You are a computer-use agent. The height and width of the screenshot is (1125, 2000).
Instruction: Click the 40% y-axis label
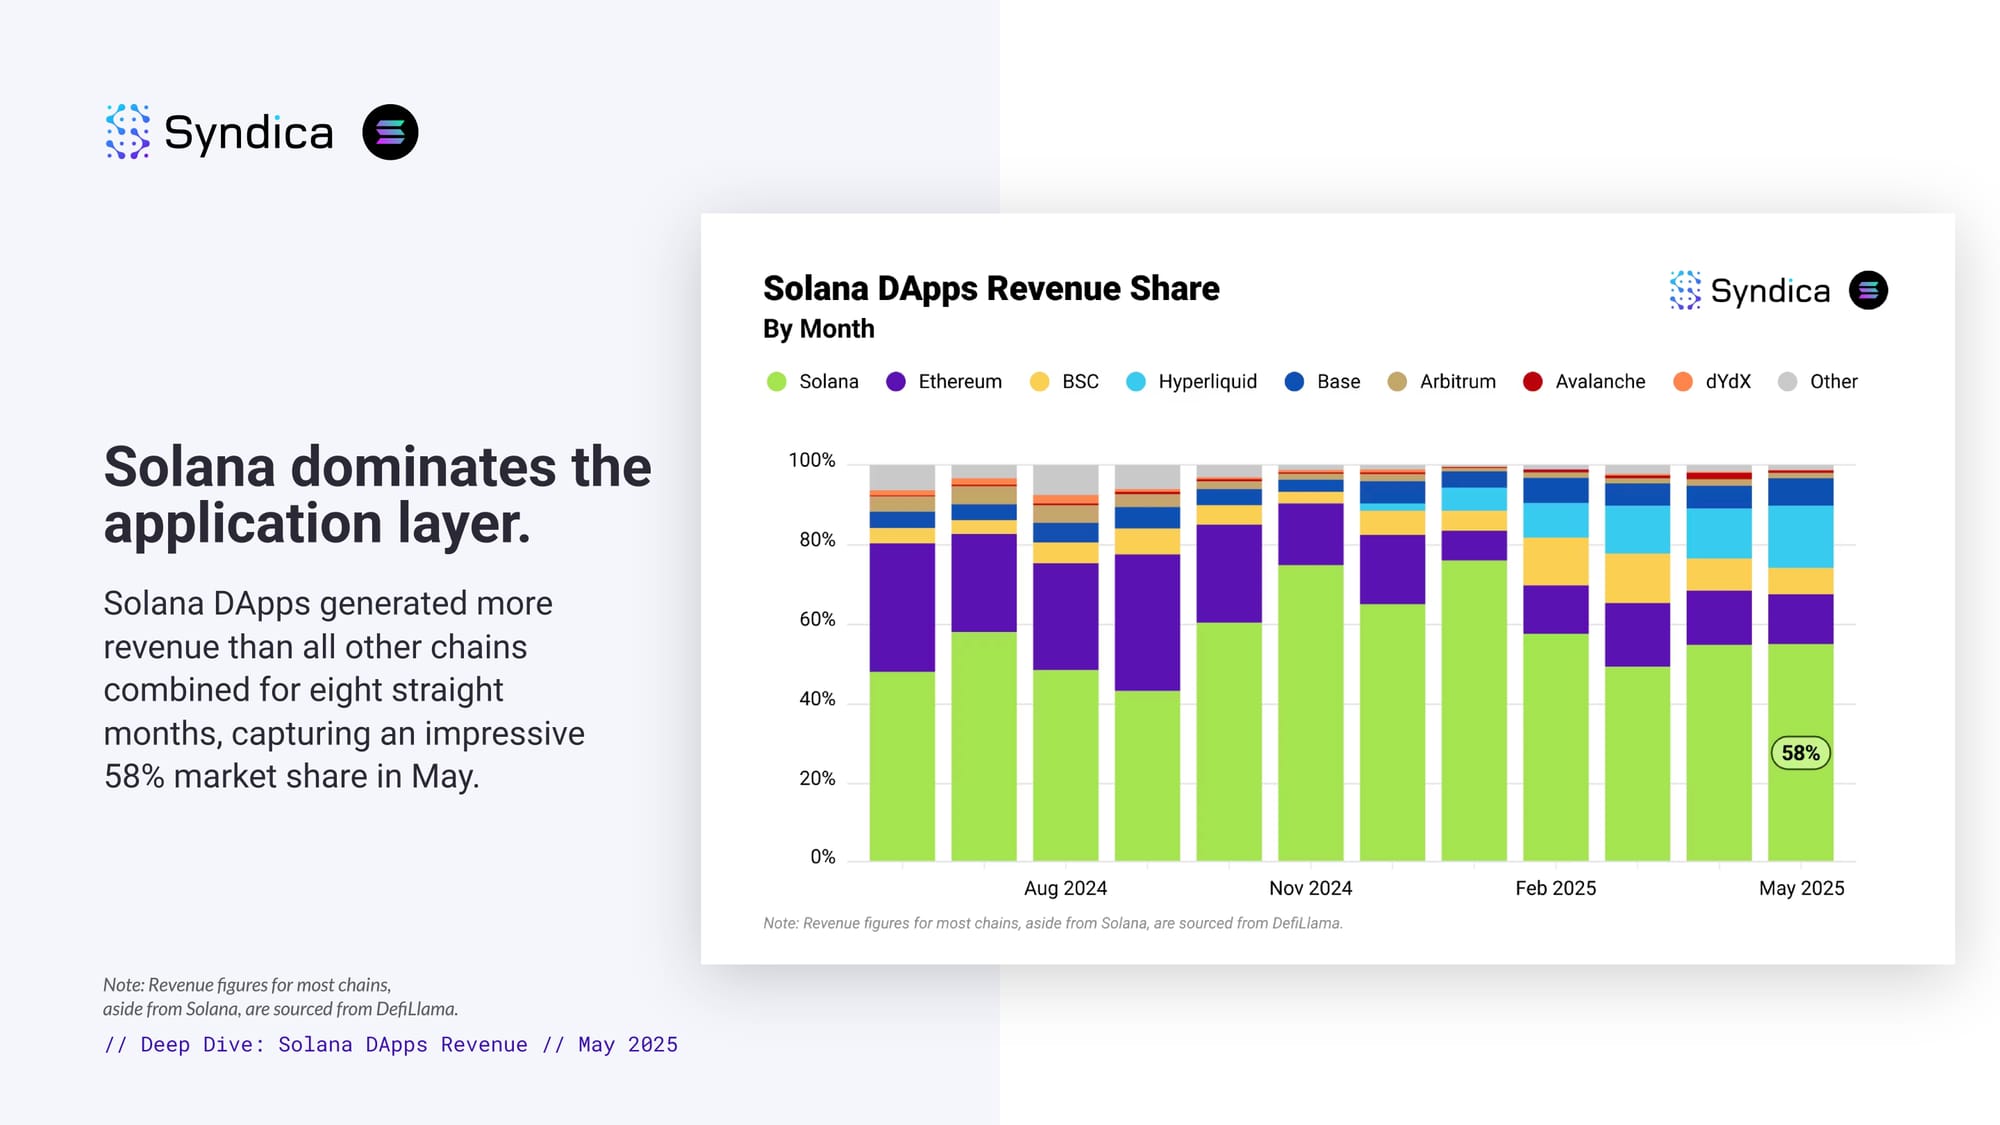(817, 699)
